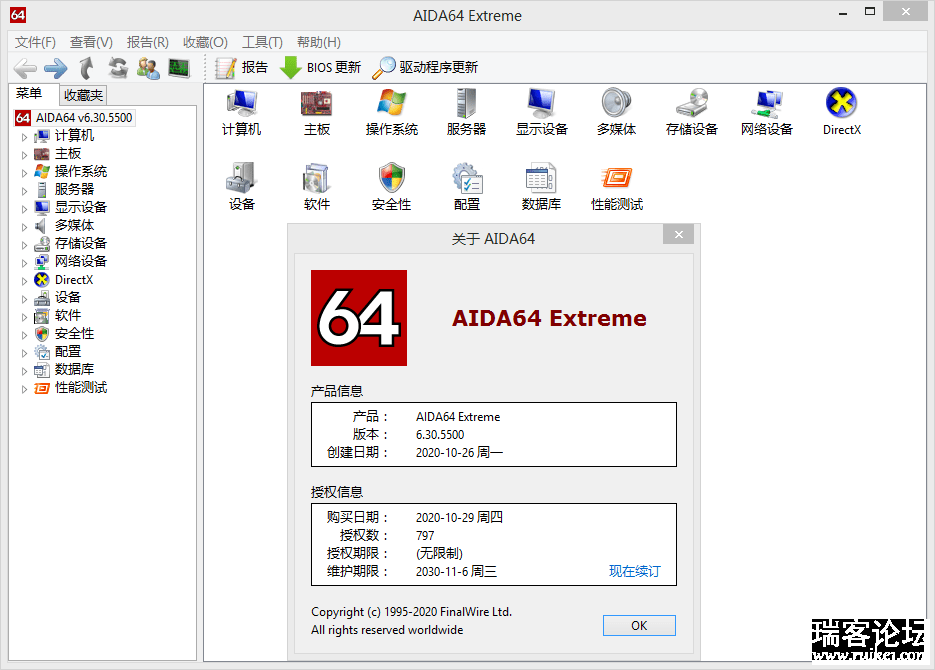Open the 查看(V) menu
The width and height of the screenshot is (935, 670).
click(91, 42)
